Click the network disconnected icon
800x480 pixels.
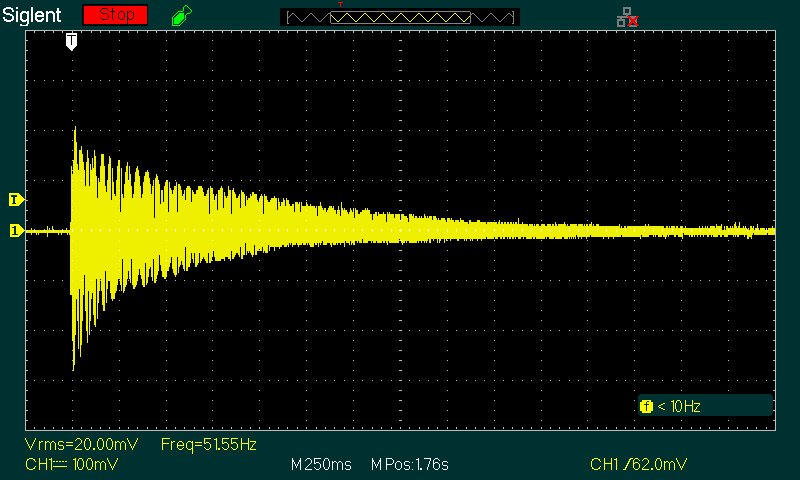point(628,17)
